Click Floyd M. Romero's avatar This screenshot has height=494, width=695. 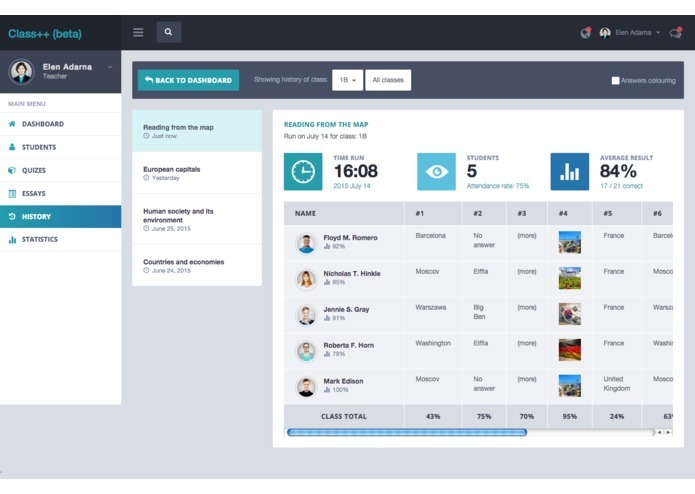(x=306, y=244)
